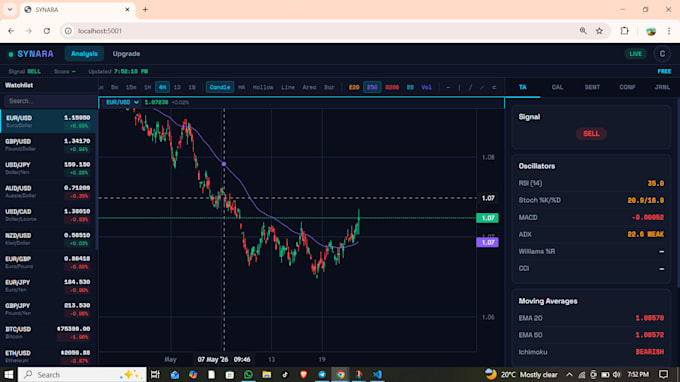Screen dimensions: 680x382
Task: Click the LIVE status badge
Action: (x=635, y=54)
